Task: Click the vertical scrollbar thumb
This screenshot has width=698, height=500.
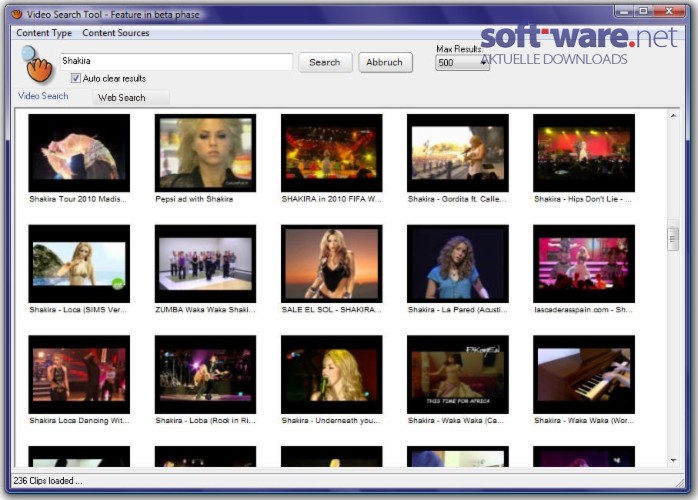Action: tap(673, 239)
